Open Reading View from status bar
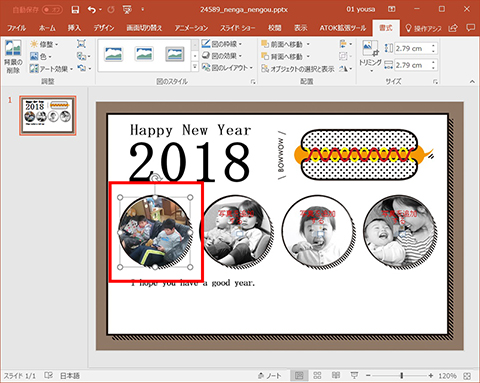 click(336, 376)
